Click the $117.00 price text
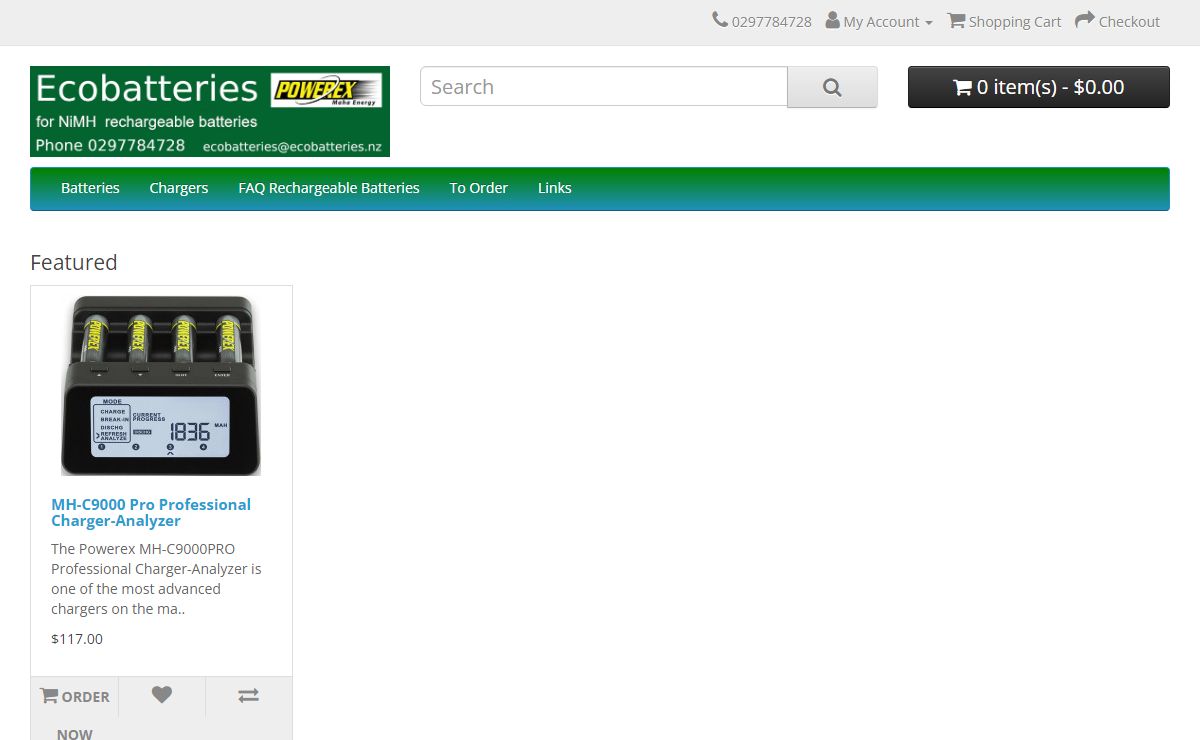 (77, 639)
